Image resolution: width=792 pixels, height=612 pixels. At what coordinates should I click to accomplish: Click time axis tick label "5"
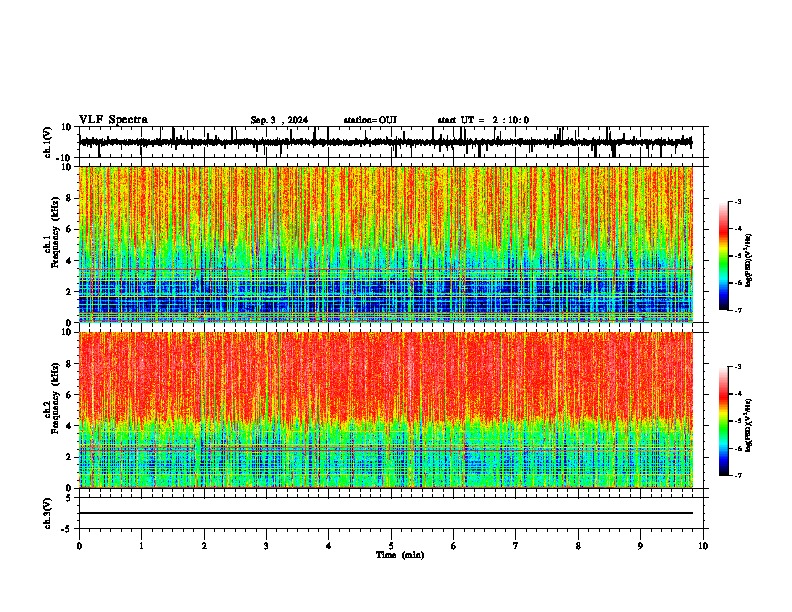[x=391, y=546]
